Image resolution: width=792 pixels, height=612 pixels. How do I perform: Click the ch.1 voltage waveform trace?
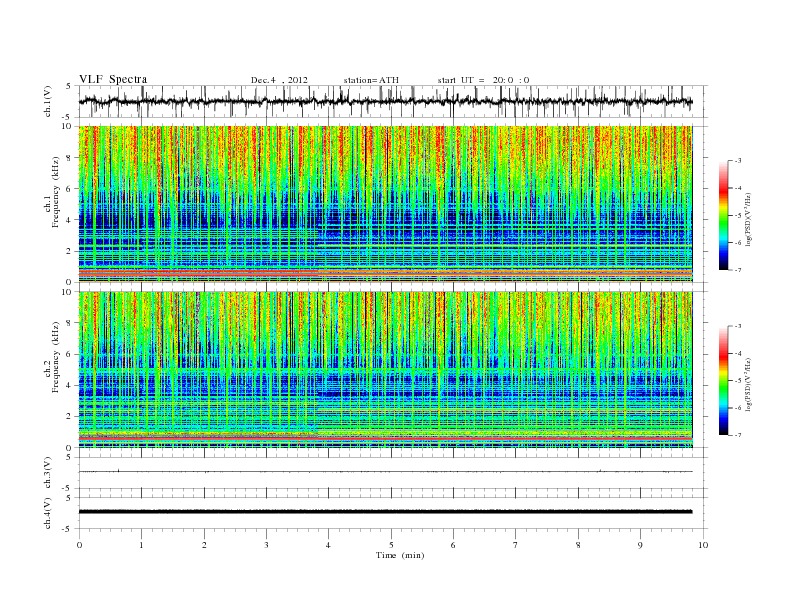point(385,101)
